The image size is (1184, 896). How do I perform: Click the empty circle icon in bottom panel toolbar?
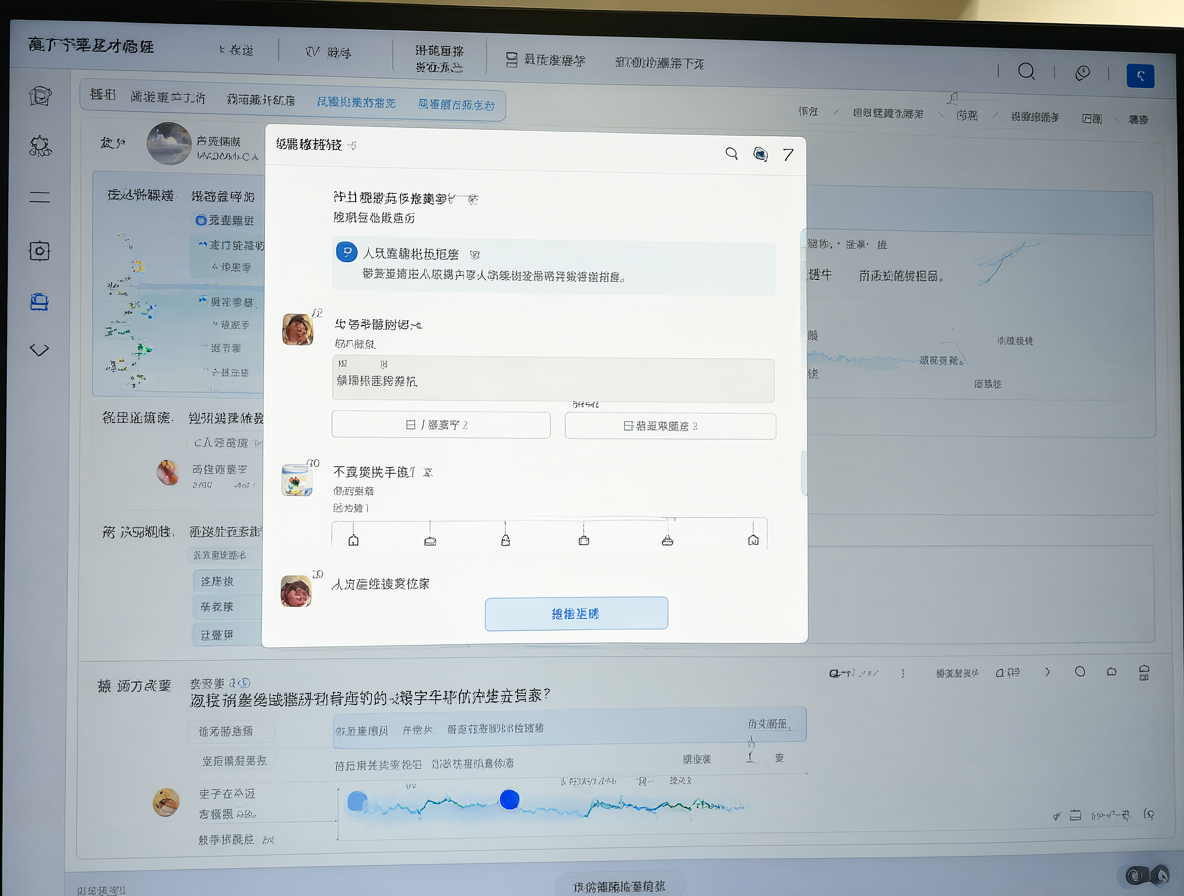click(x=1080, y=671)
